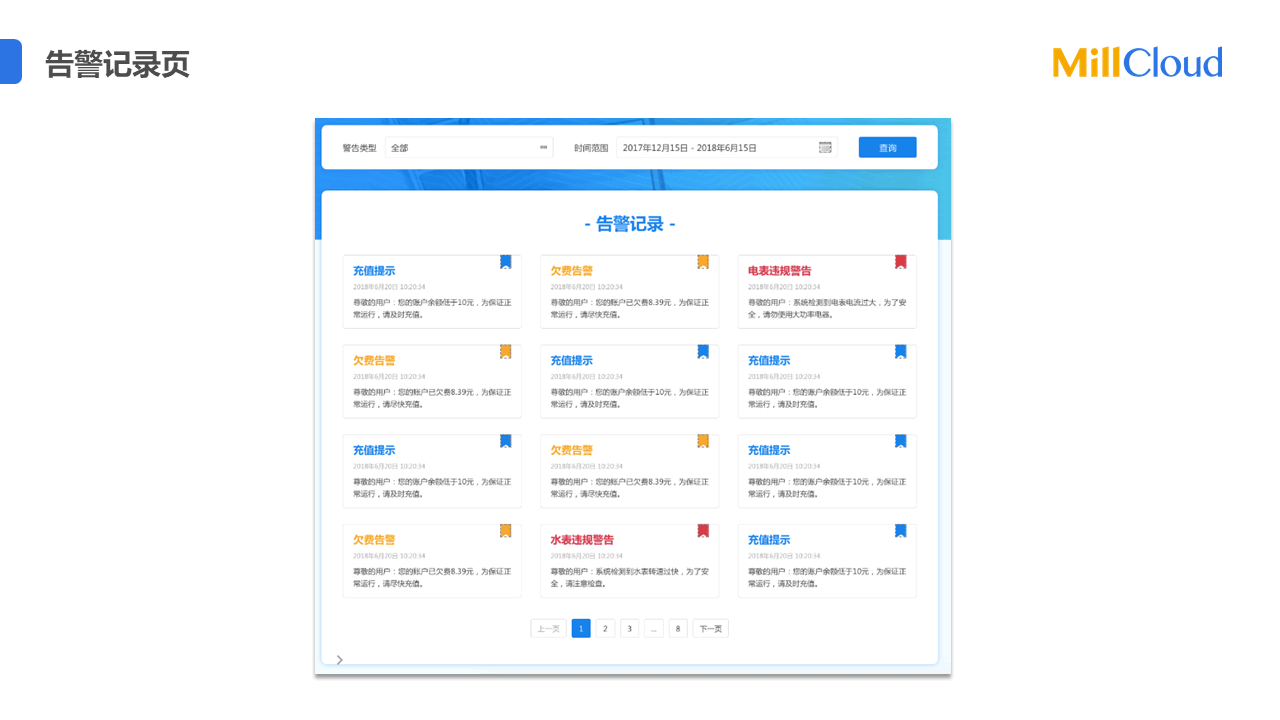Open the 警告类型 dropdown showing 全部
This screenshot has width=1280, height=720.
tap(469, 148)
